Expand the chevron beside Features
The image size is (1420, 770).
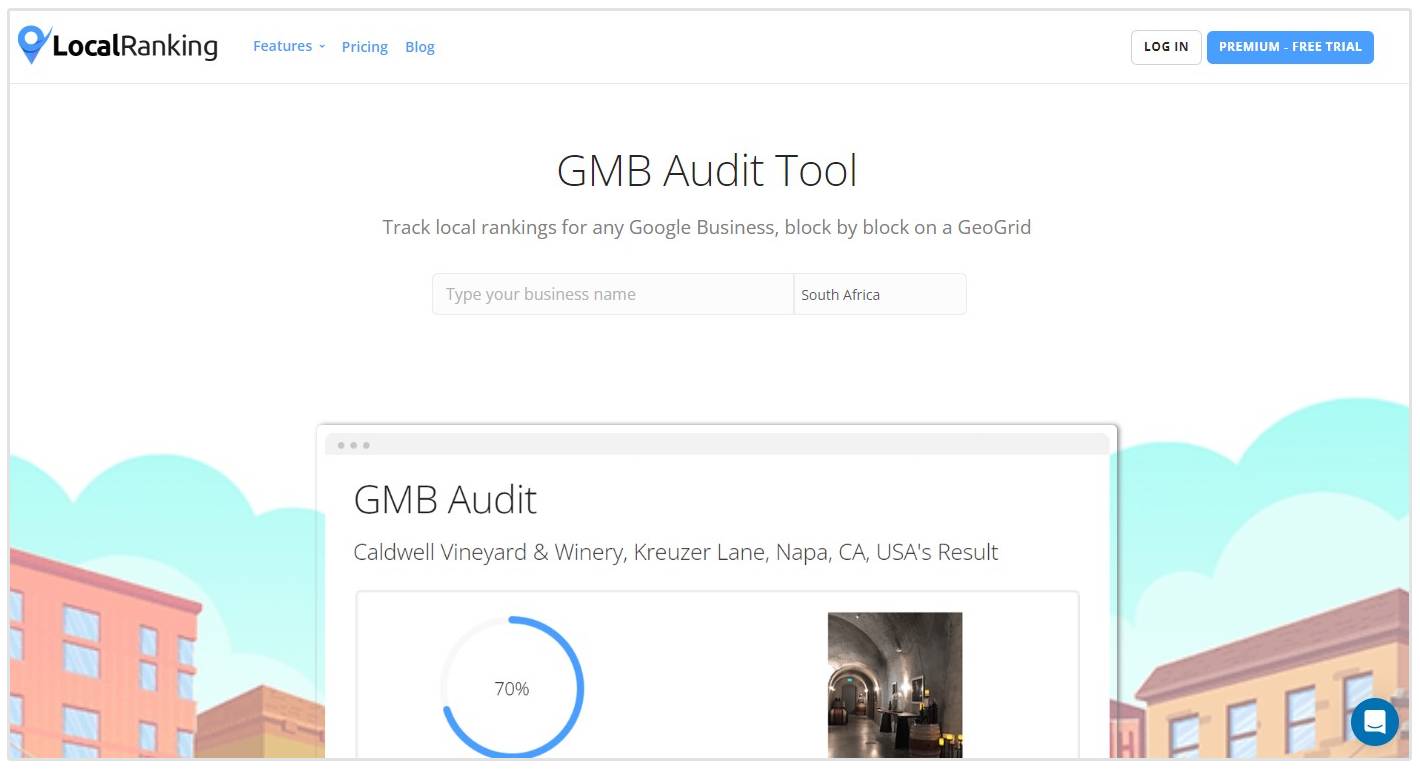(322, 47)
